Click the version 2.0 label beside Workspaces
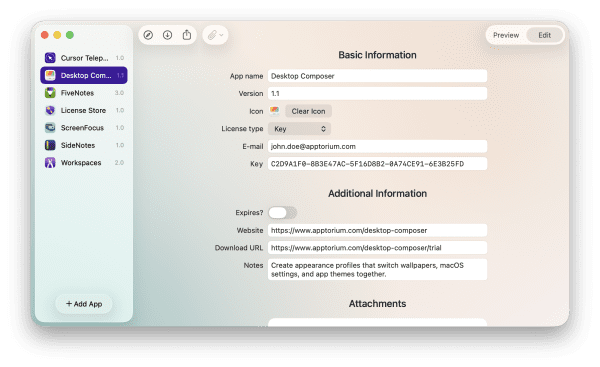This screenshot has height=367, width=600. pos(119,163)
